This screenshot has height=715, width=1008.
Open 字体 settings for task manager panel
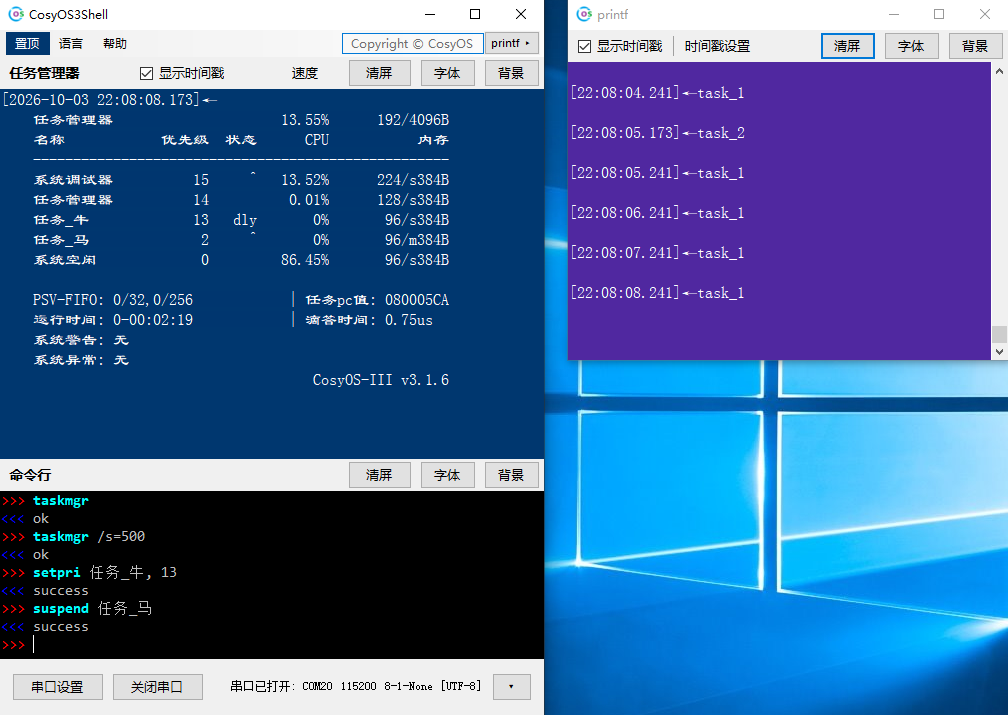(447, 73)
